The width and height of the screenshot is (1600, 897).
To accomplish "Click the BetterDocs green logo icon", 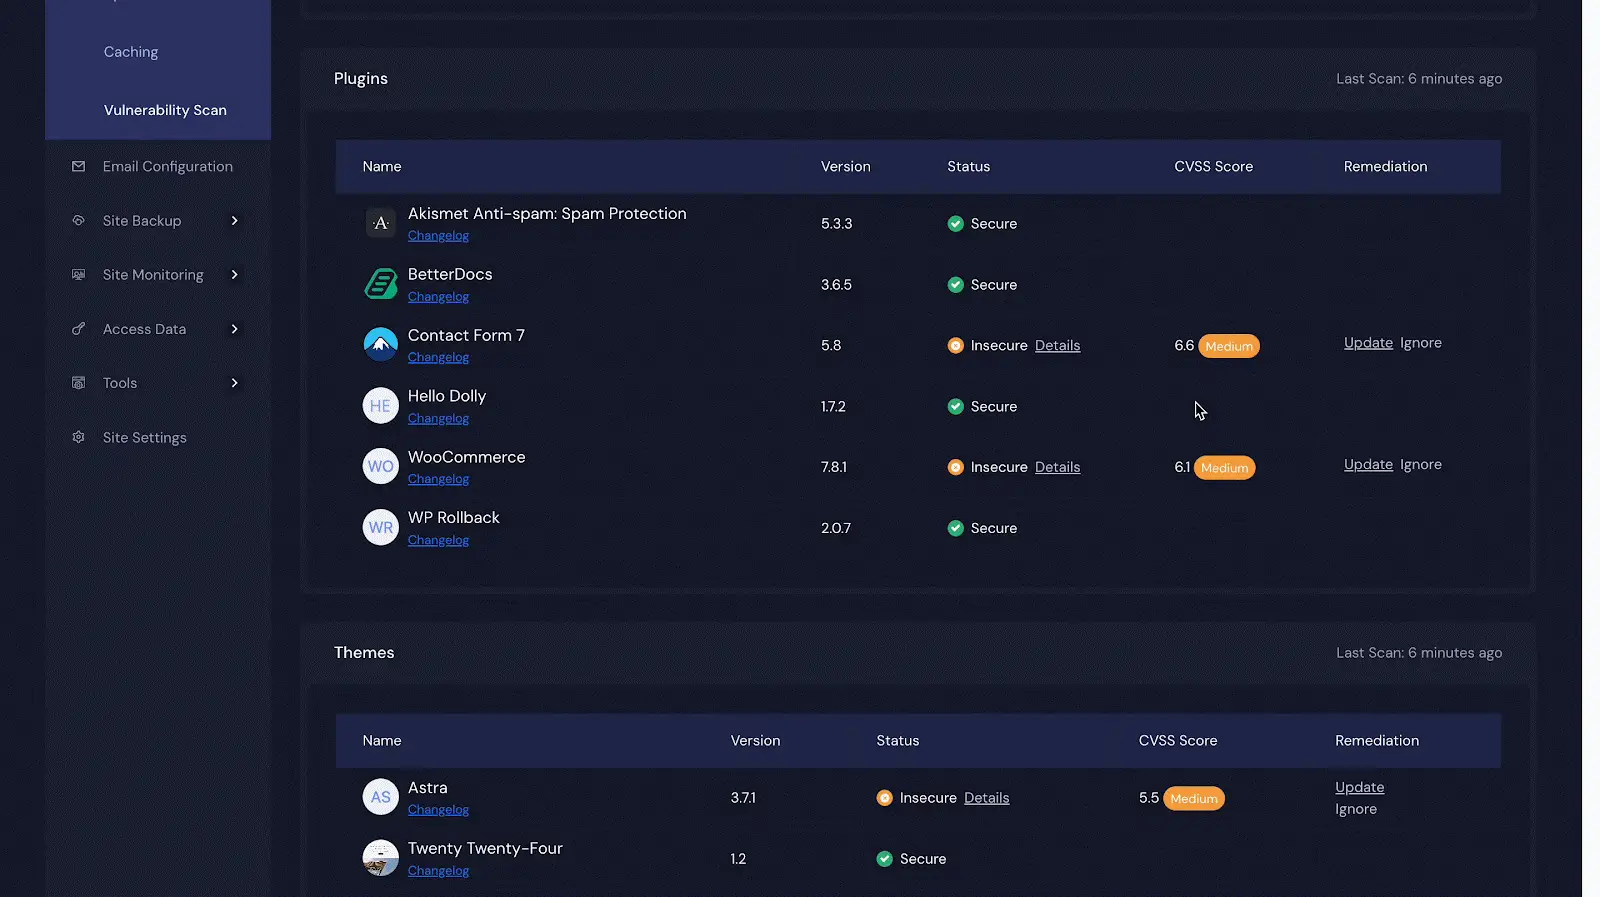I will [x=380, y=284].
